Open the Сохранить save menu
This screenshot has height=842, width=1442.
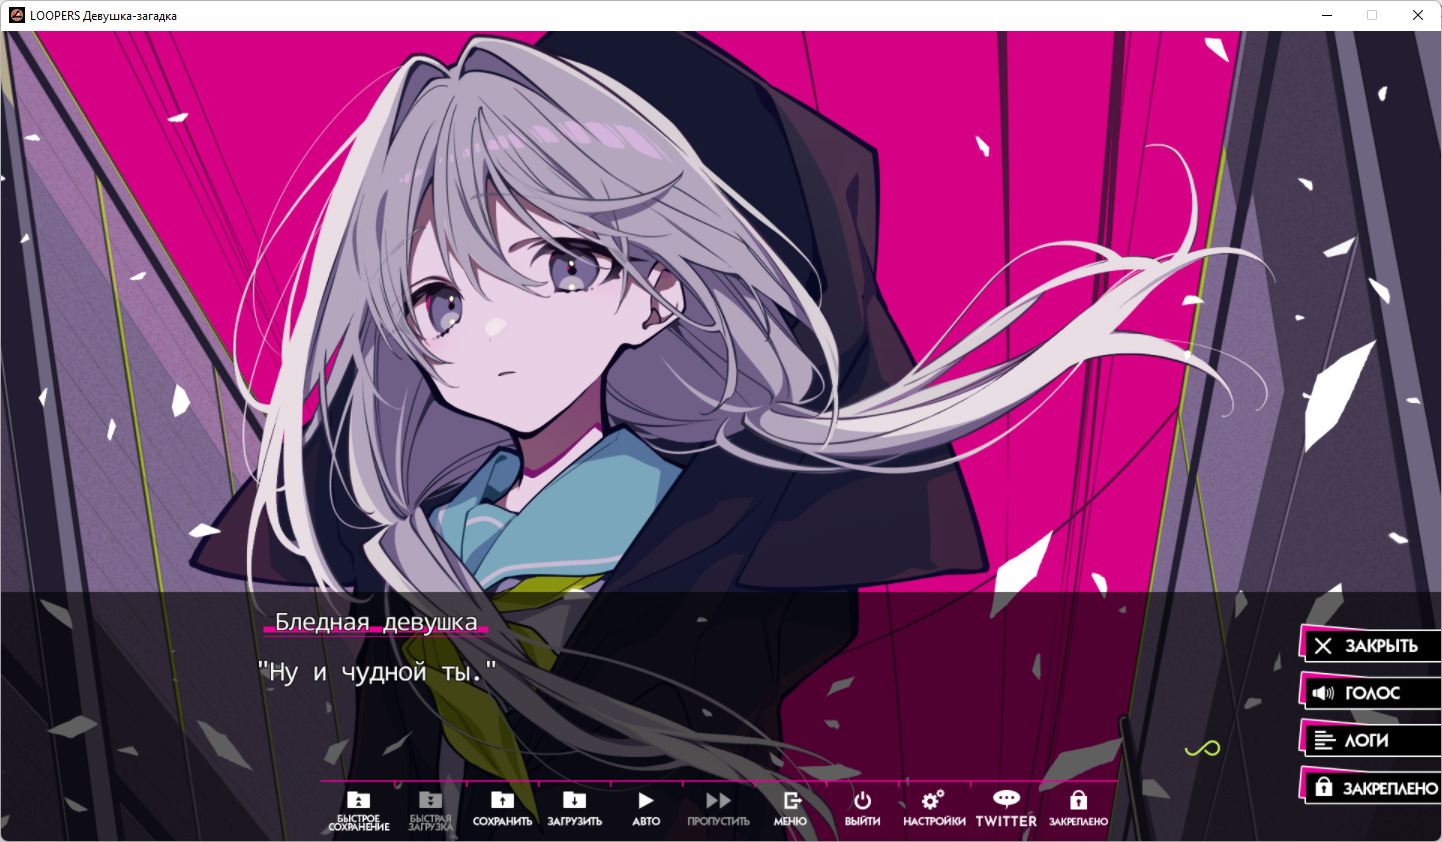click(x=502, y=809)
